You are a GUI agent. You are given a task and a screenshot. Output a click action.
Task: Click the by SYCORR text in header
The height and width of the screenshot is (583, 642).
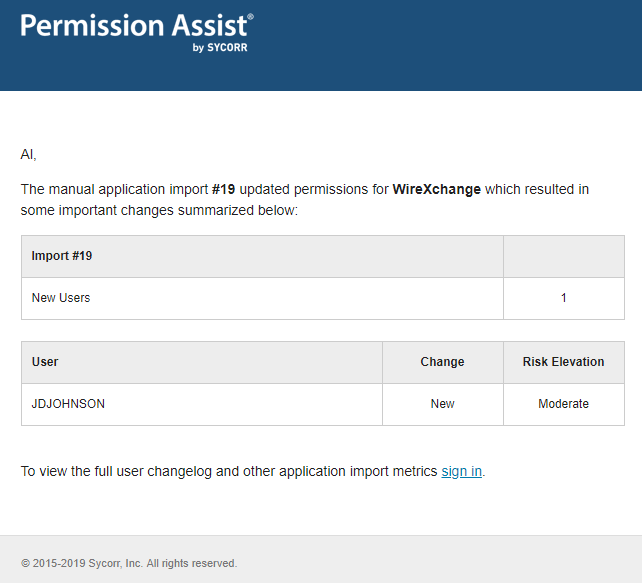(x=220, y=47)
